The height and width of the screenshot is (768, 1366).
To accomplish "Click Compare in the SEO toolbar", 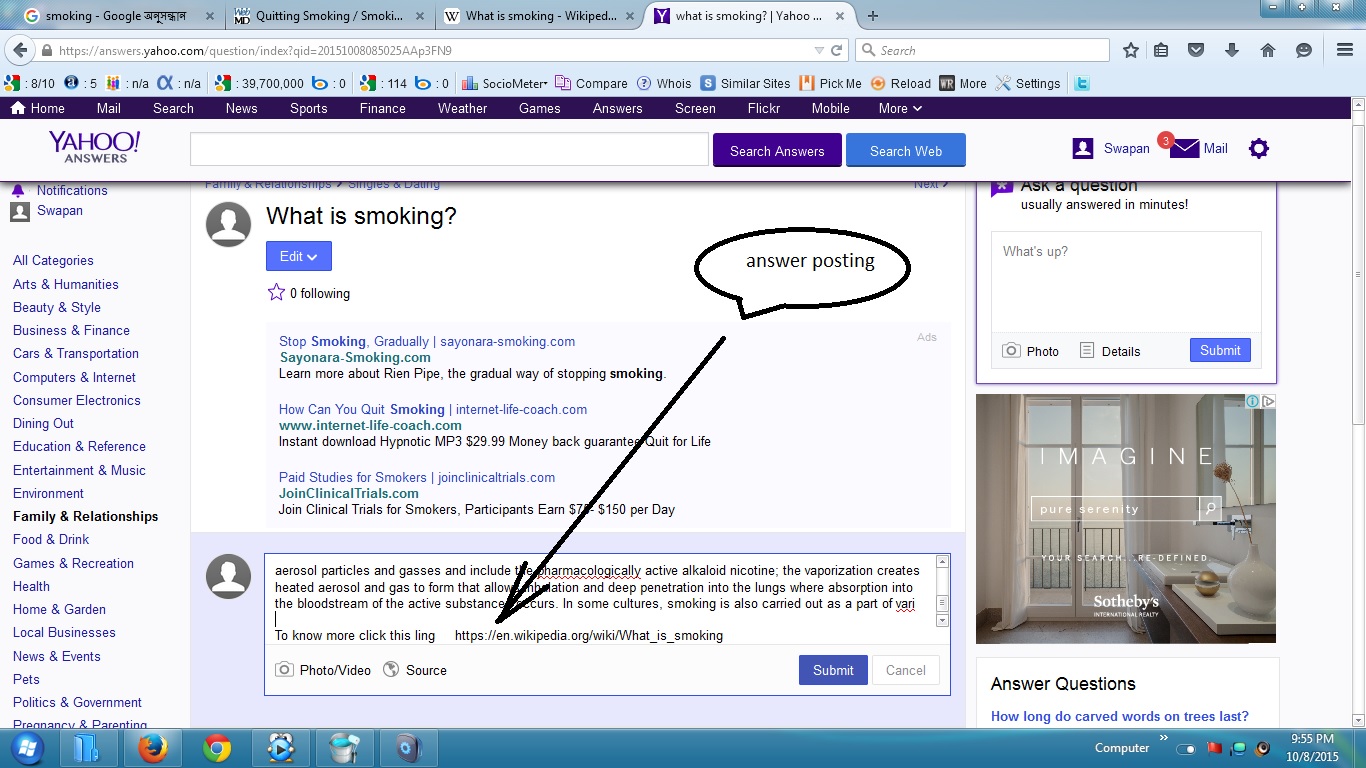I will click(591, 83).
